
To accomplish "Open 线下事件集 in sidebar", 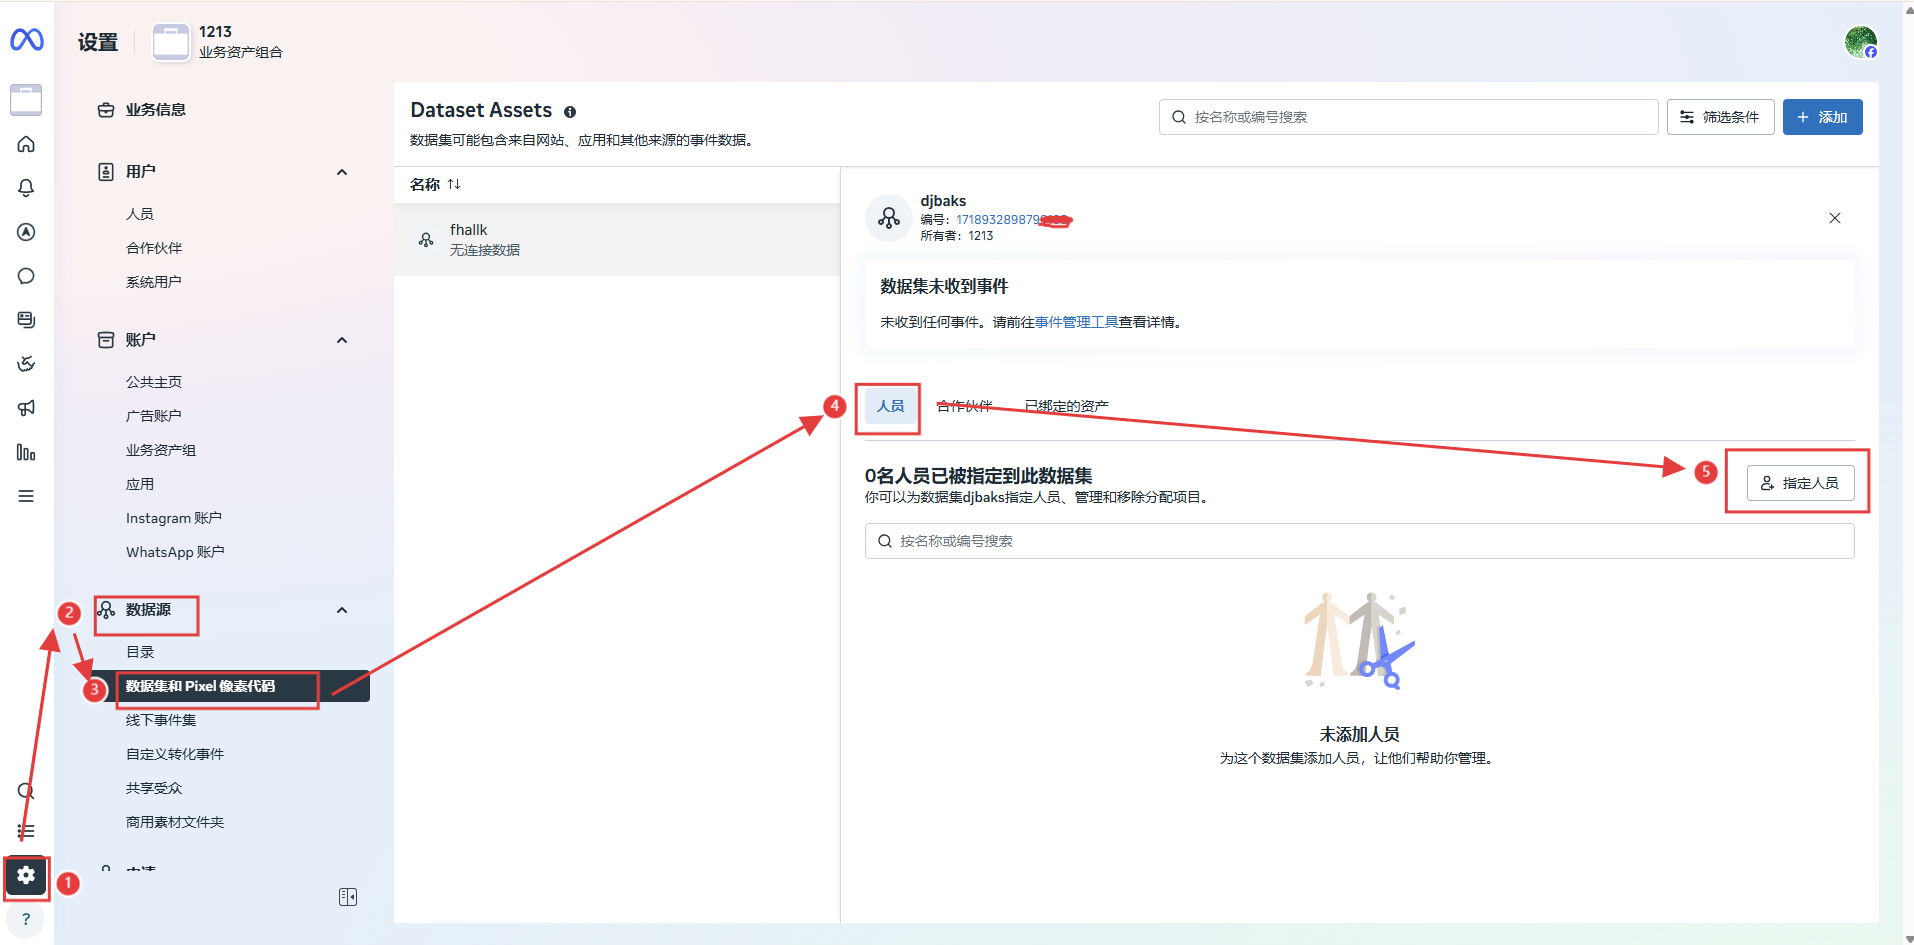I will (x=161, y=720).
